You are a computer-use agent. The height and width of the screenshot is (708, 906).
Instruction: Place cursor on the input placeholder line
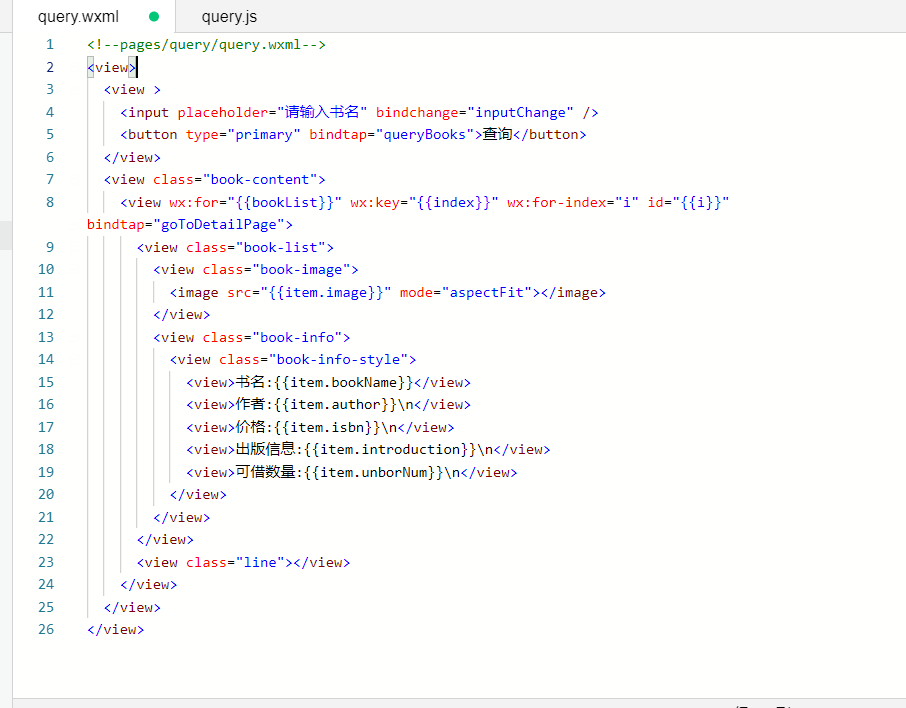tap(359, 112)
